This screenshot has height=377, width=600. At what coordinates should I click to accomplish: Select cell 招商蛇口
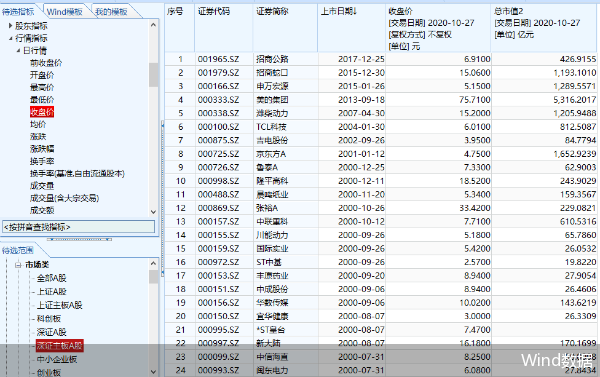[x=285, y=73]
